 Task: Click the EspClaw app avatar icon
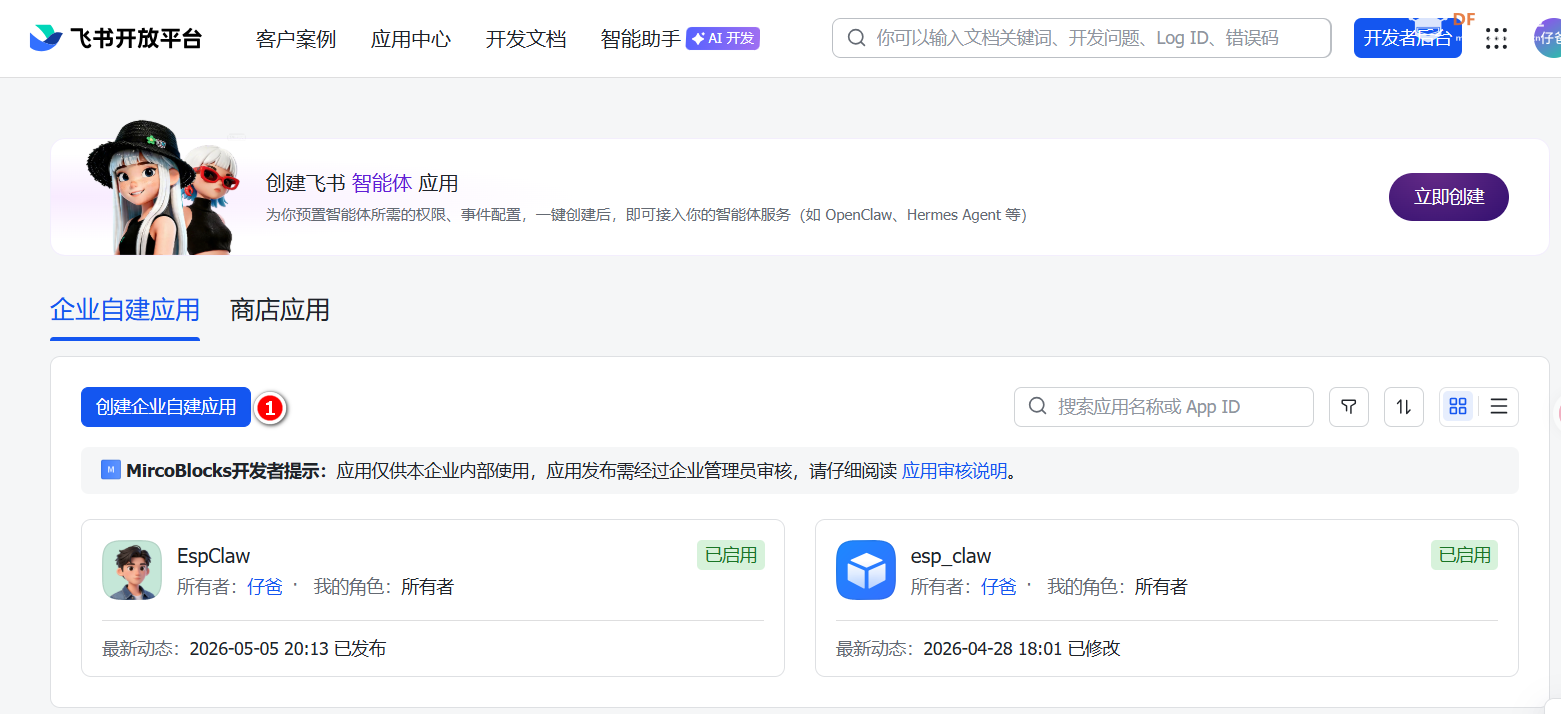[x=132, y=570]
